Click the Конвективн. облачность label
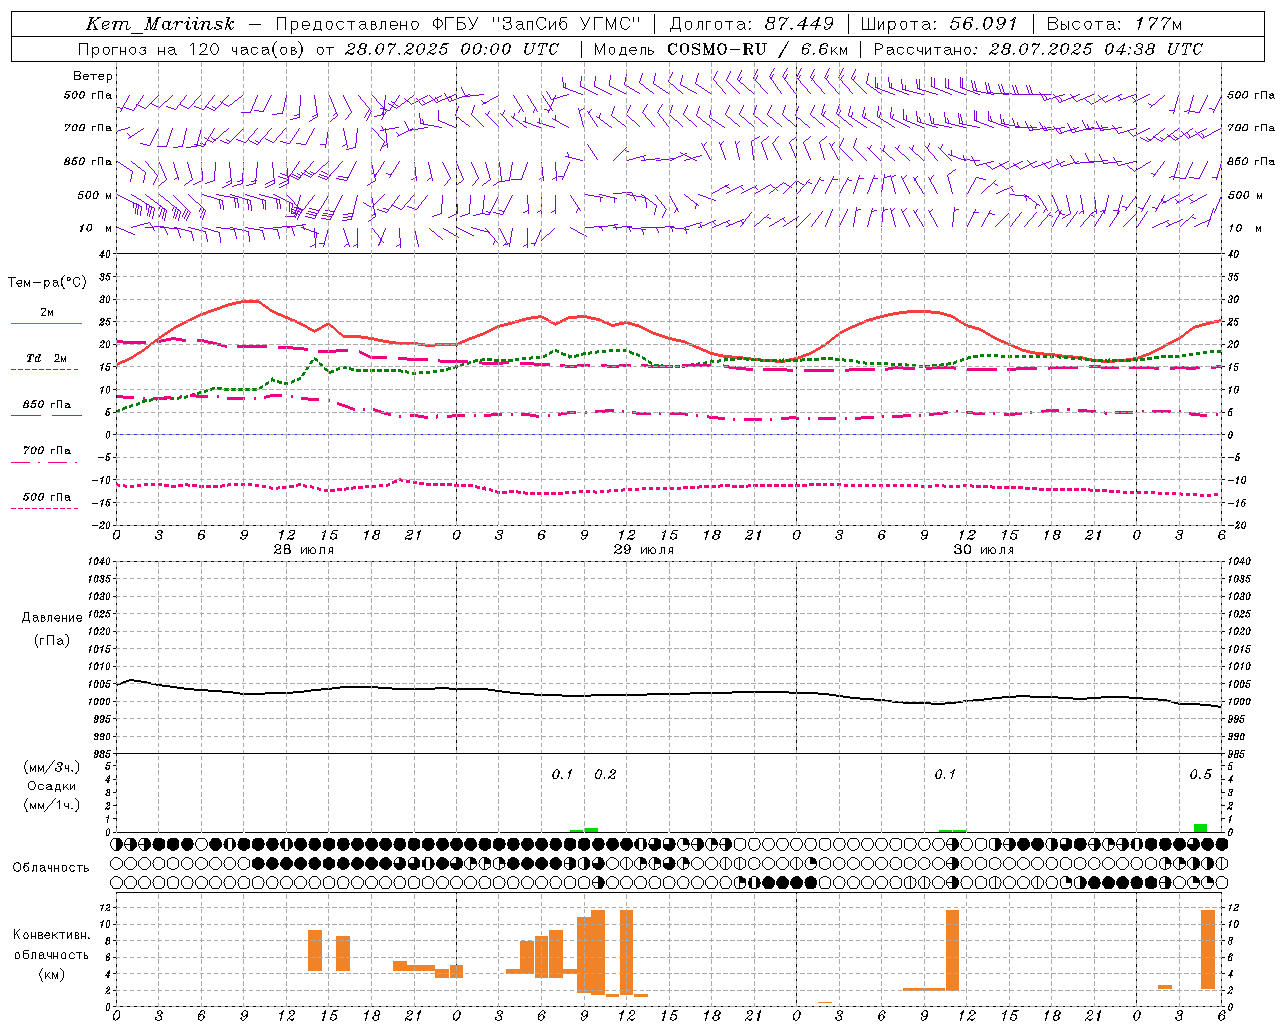This screenshot has width=1280, height=1024. click(x=51, y=945)
